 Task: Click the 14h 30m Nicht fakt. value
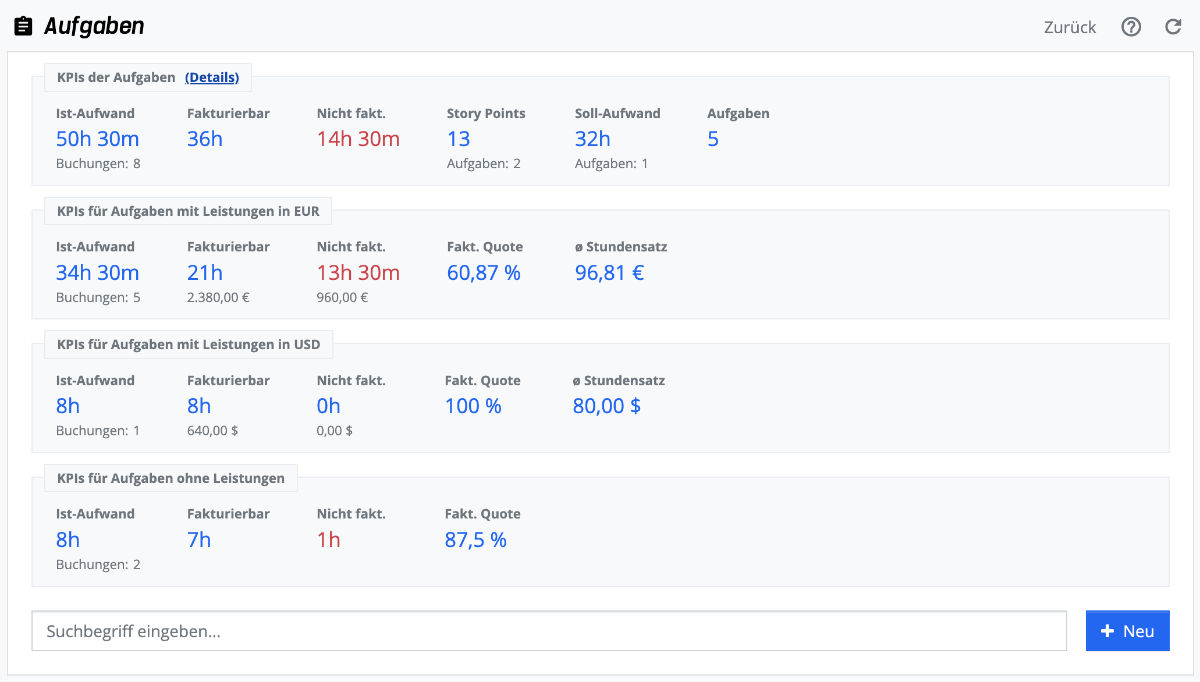point(358,139)
